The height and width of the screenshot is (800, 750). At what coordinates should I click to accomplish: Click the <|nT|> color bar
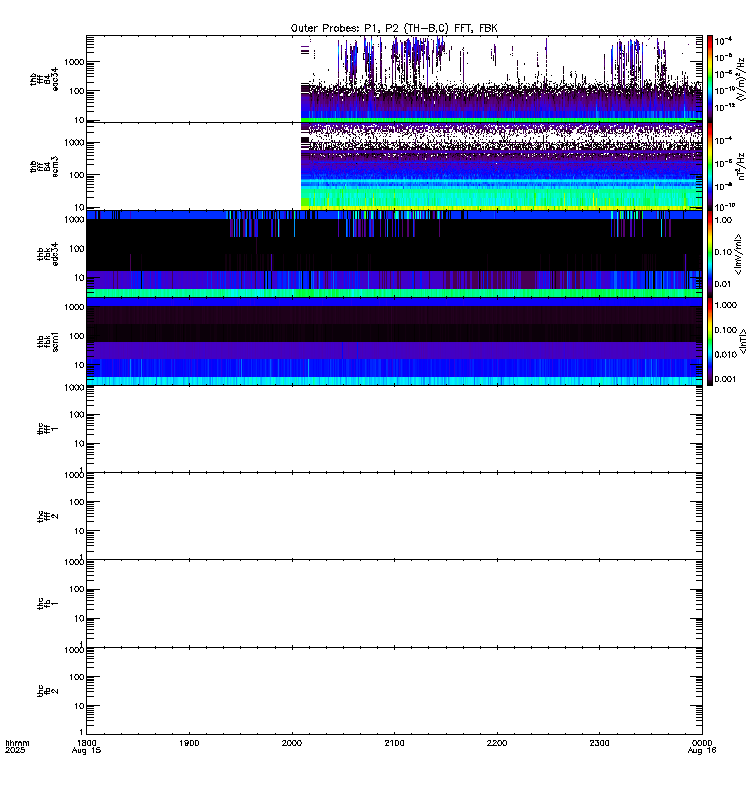(x=709, y=341)
